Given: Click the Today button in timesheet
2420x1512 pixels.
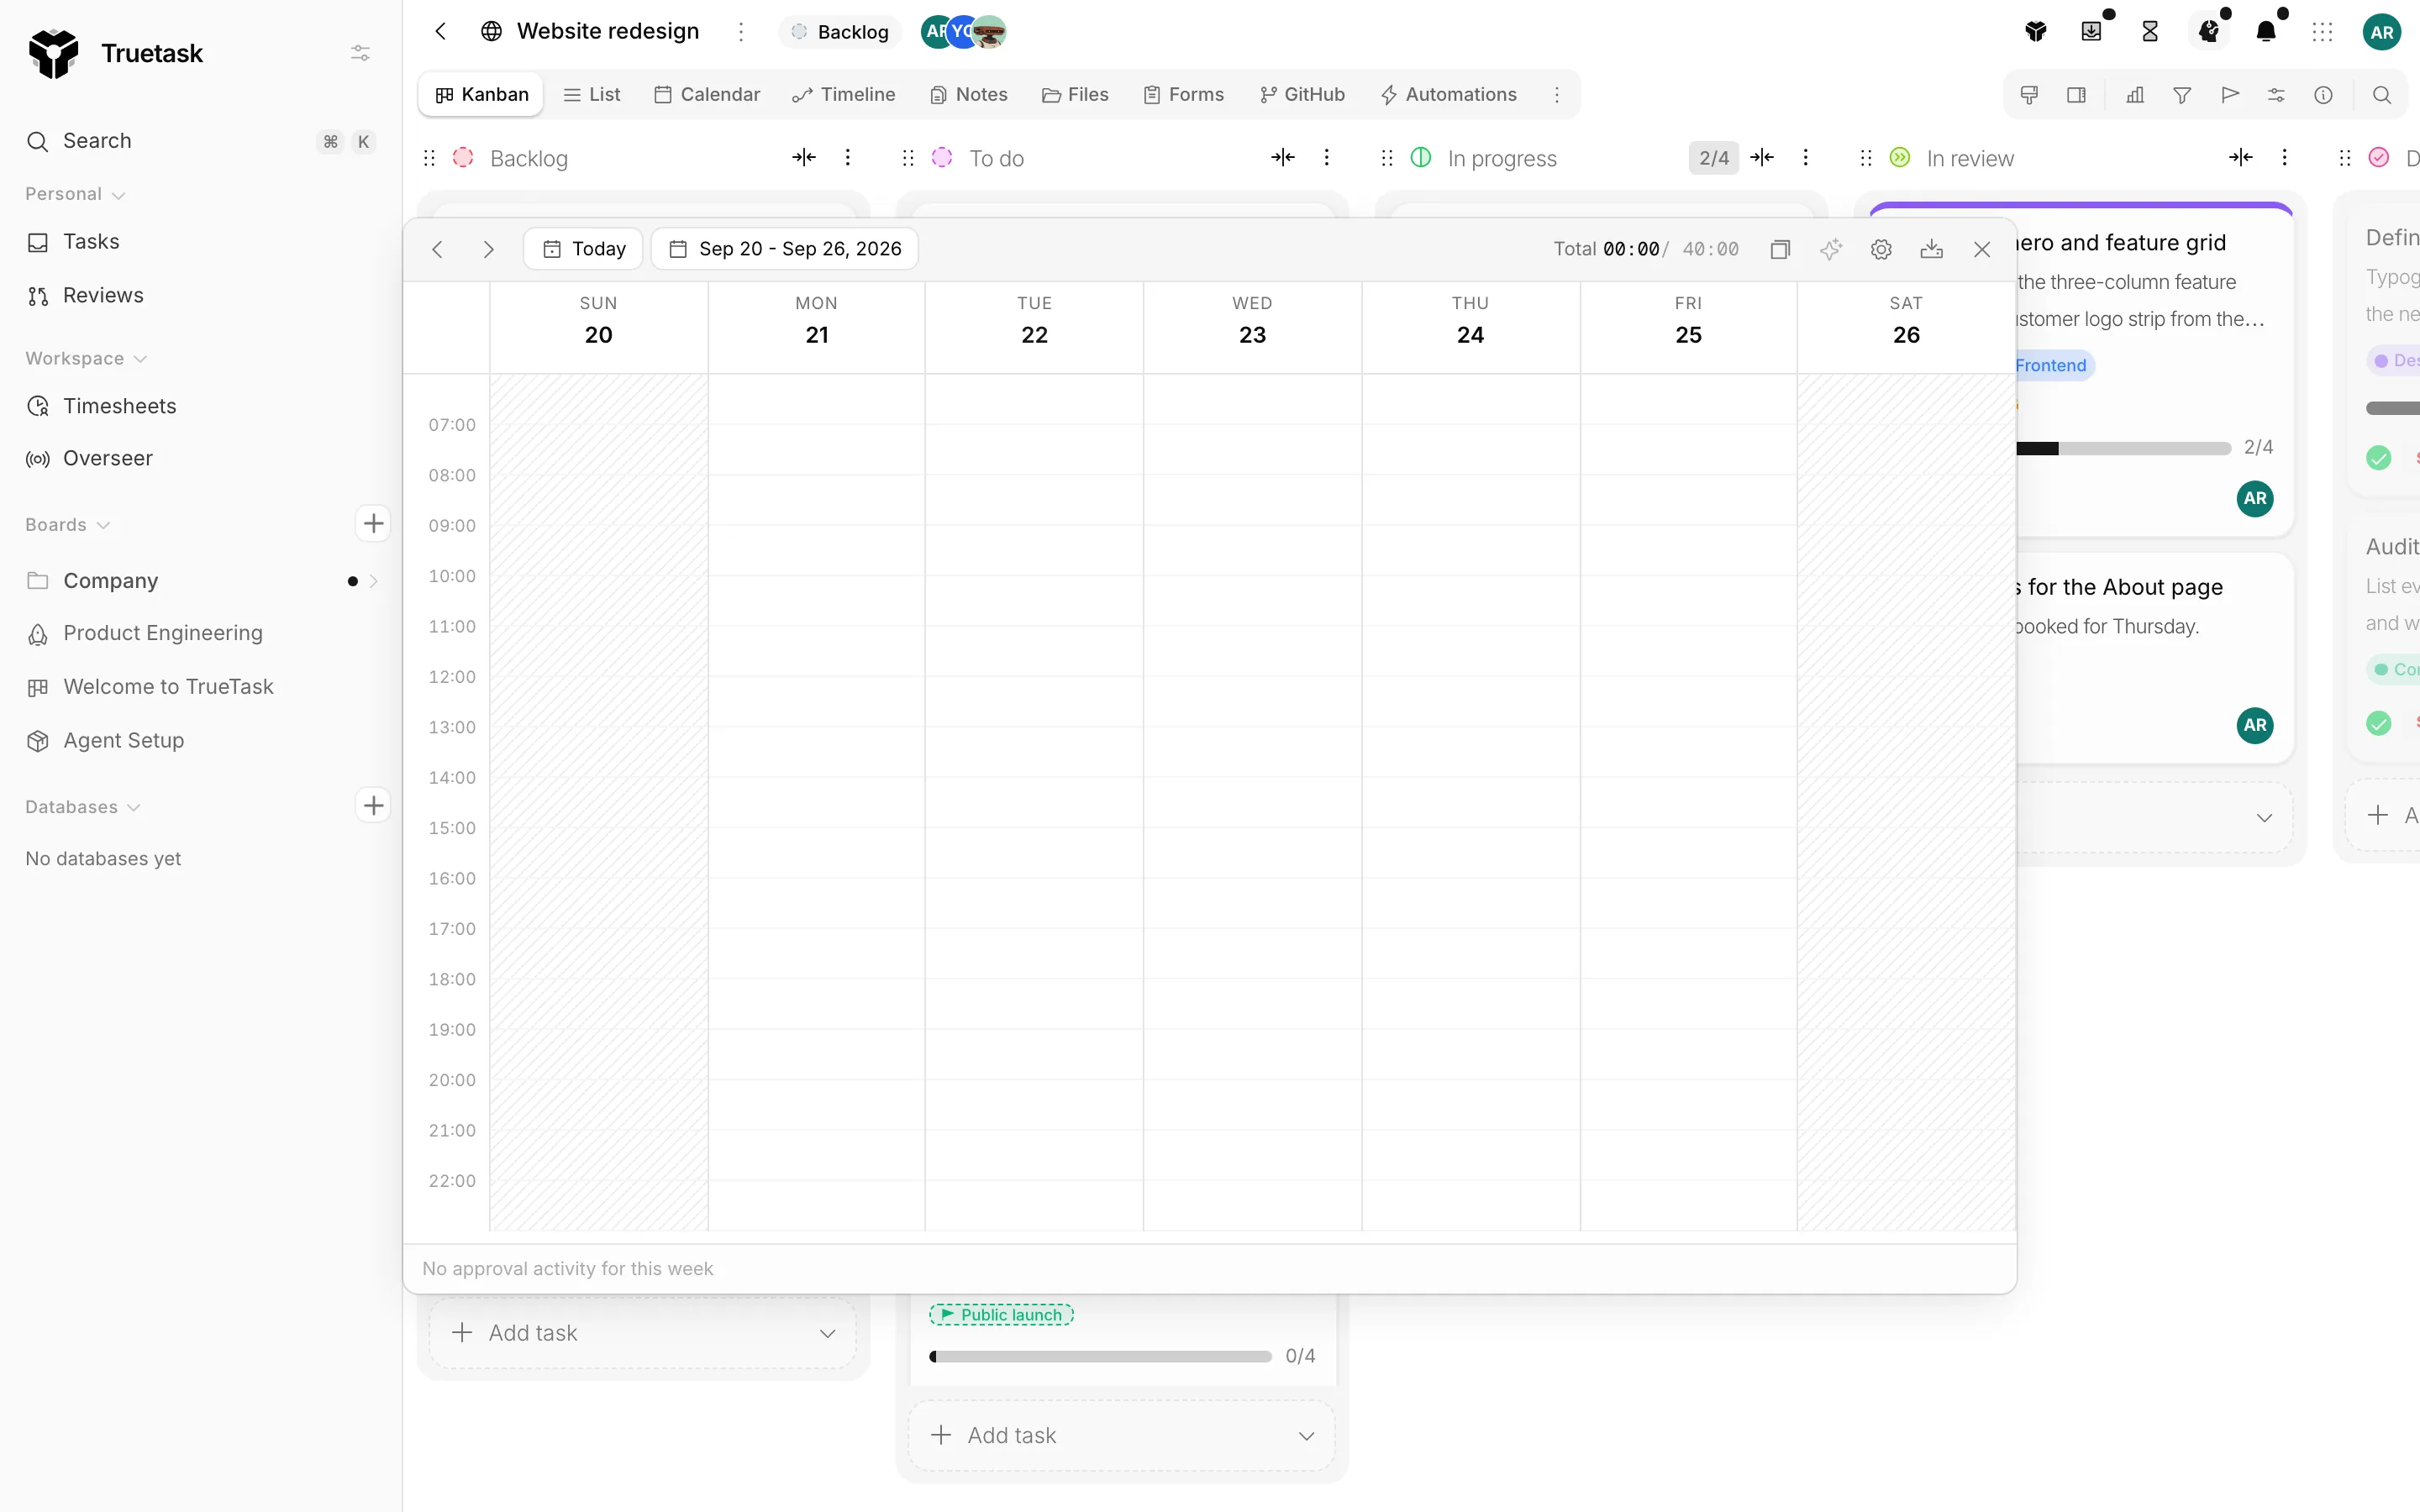Looking at the screenshot, I should pyautogui.click(x=584, y=249).
